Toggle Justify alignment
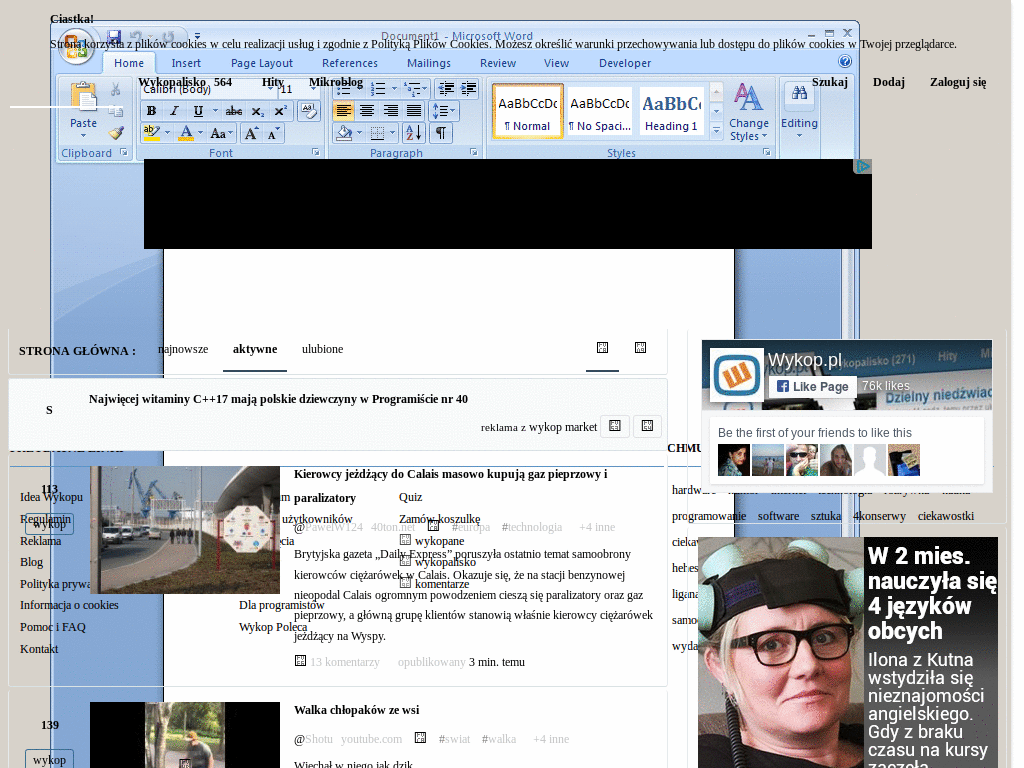 point(414,110)
